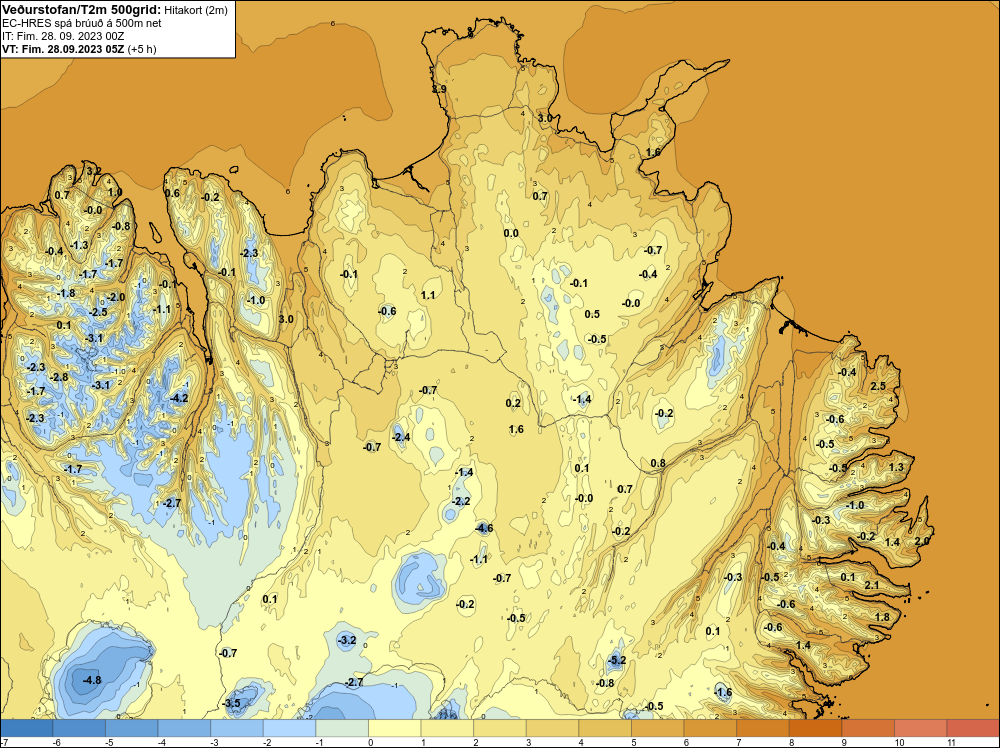Click the legend color between -6 and -5

click(x=79, y=728)
